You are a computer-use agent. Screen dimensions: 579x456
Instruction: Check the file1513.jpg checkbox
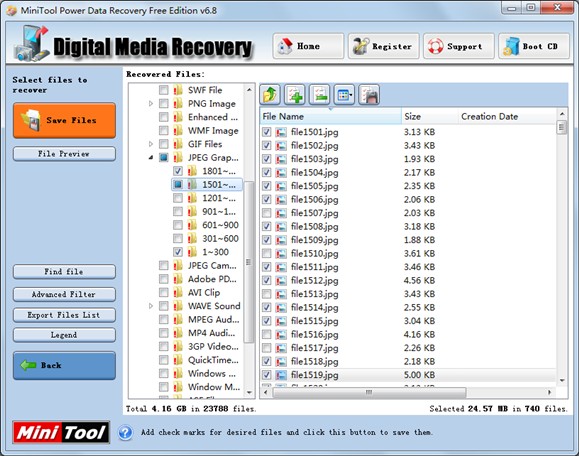pos(266,294)
